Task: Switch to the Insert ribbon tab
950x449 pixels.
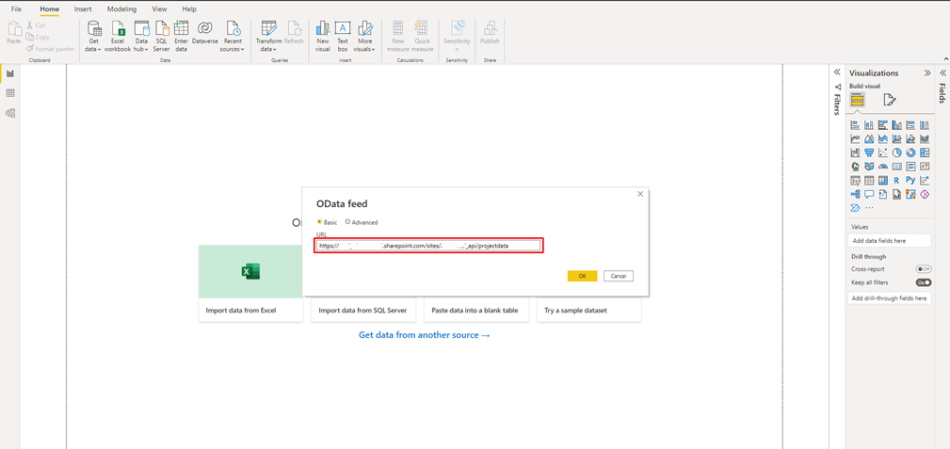Action: 83,9
